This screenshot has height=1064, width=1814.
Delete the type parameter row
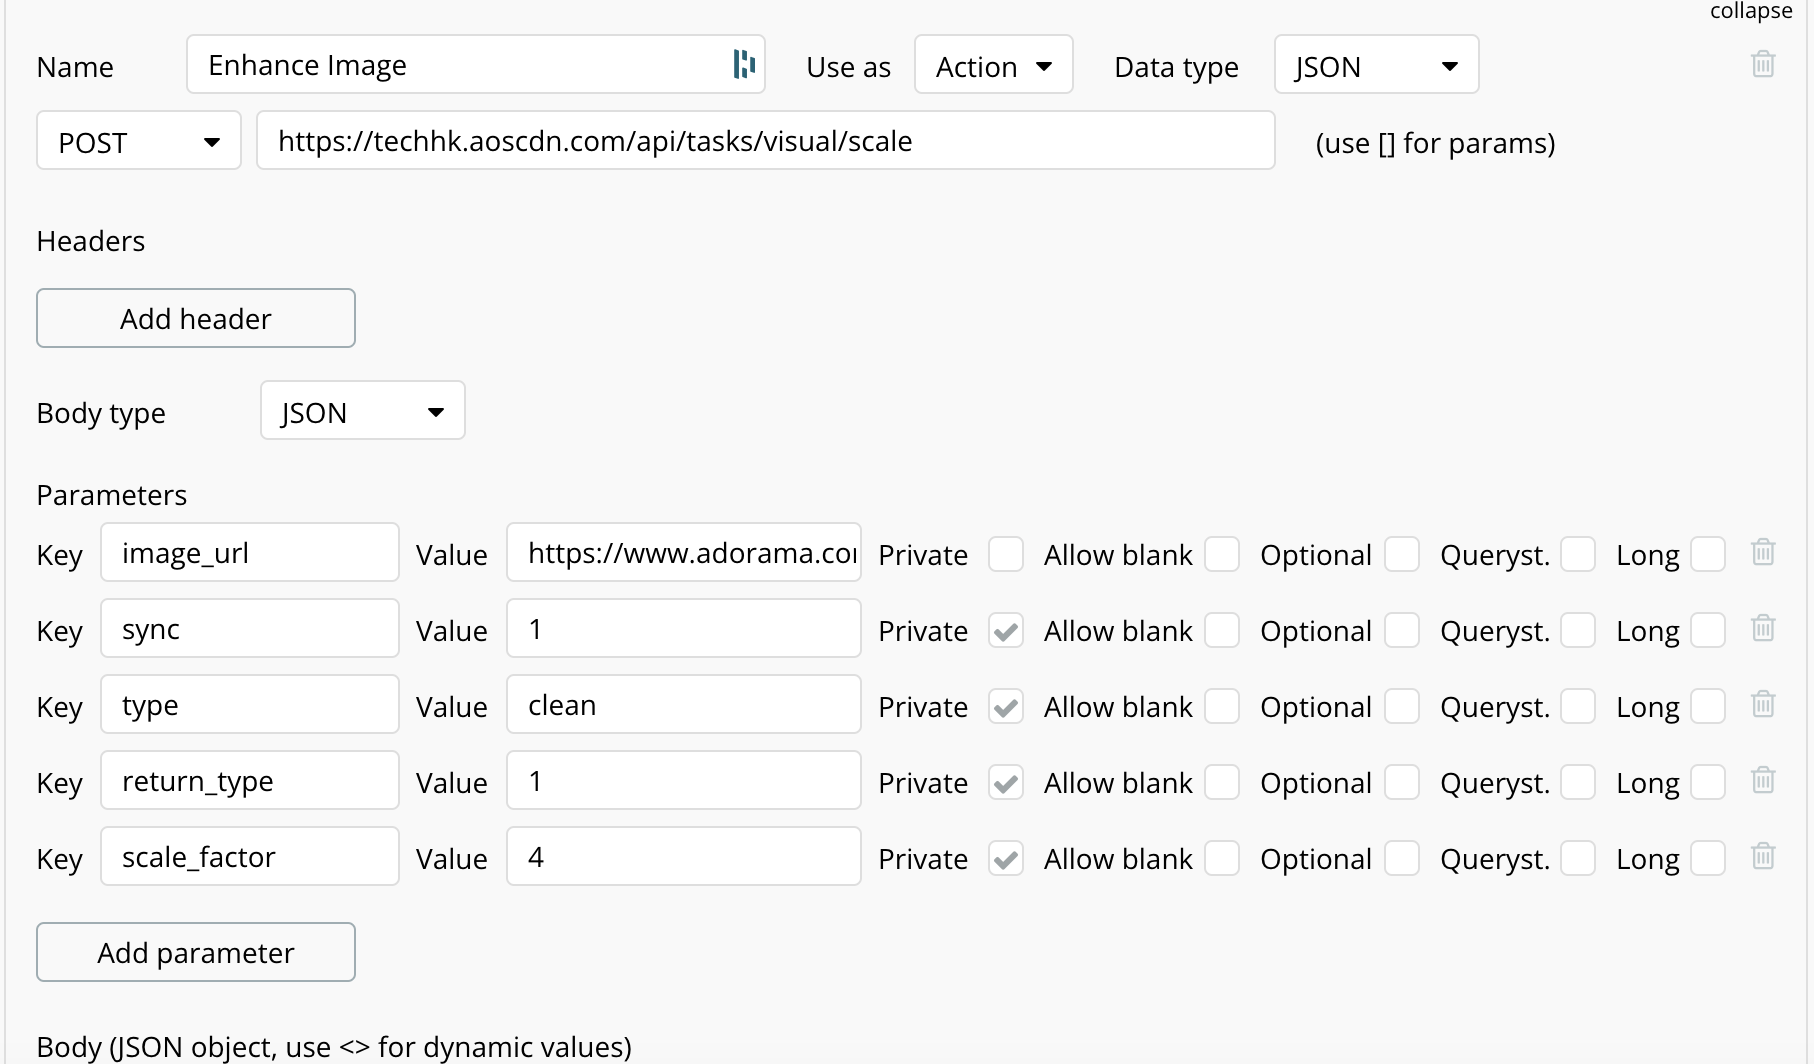click(1763, 704)
